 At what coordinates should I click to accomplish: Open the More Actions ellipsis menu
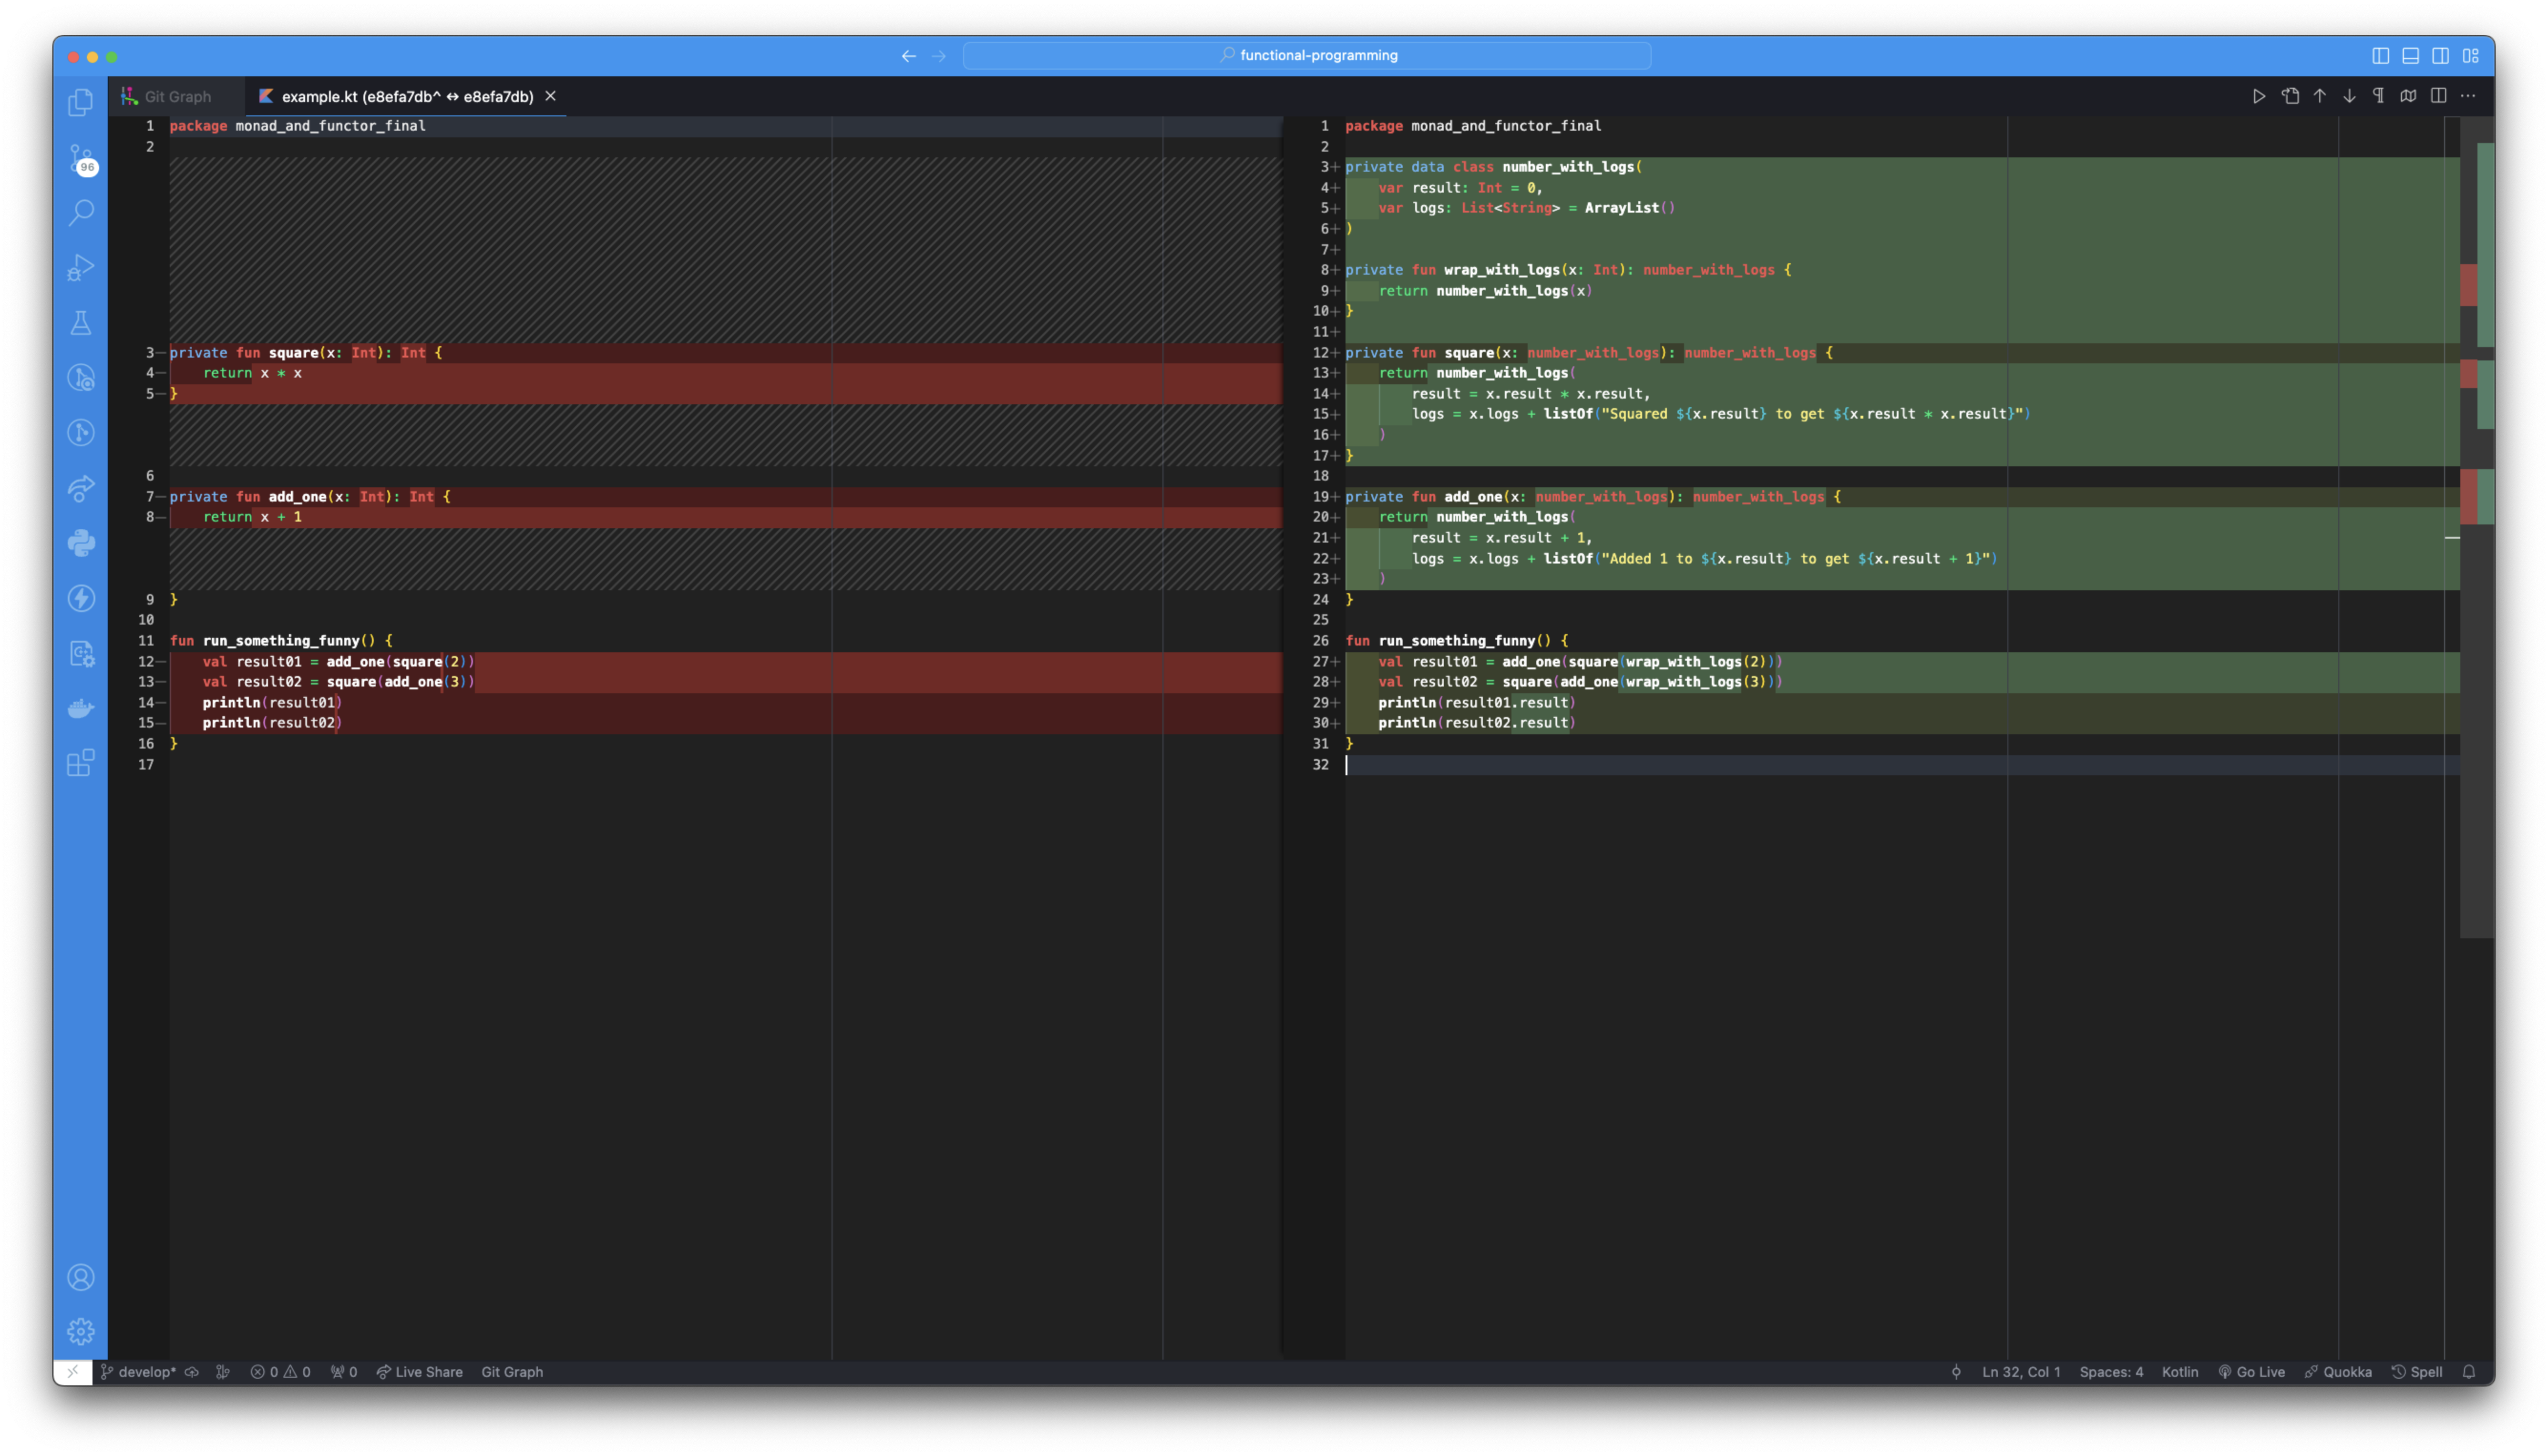pyautogui.click(x=2468, y=96)
